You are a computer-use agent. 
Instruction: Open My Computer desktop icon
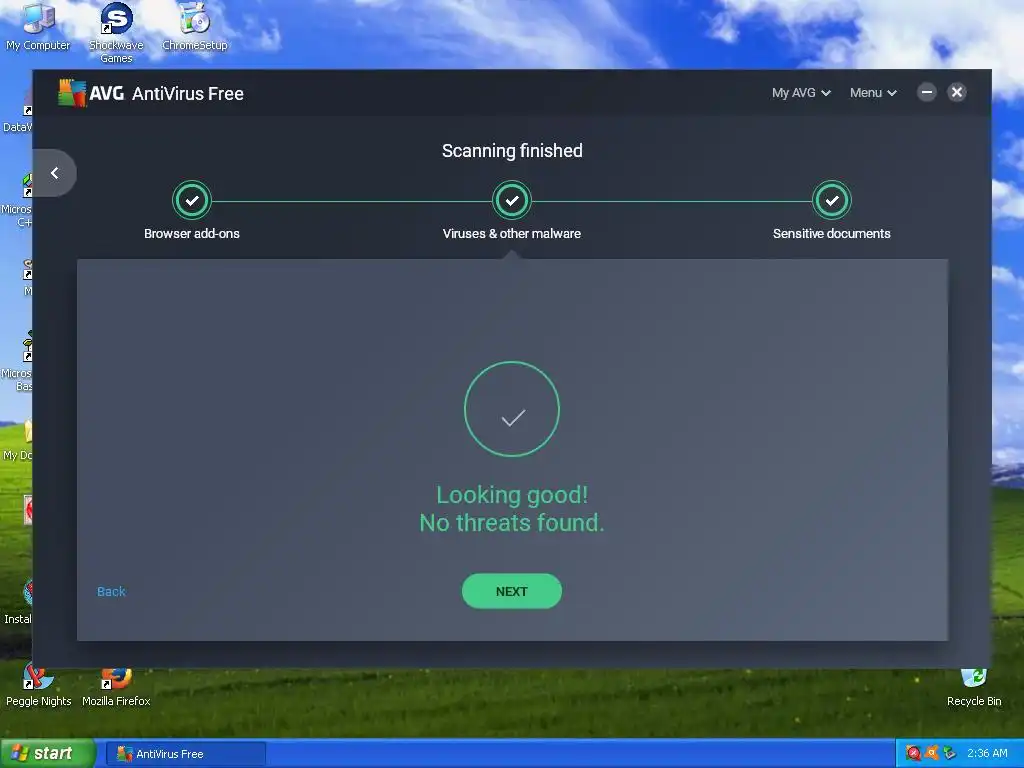(38, 26)
